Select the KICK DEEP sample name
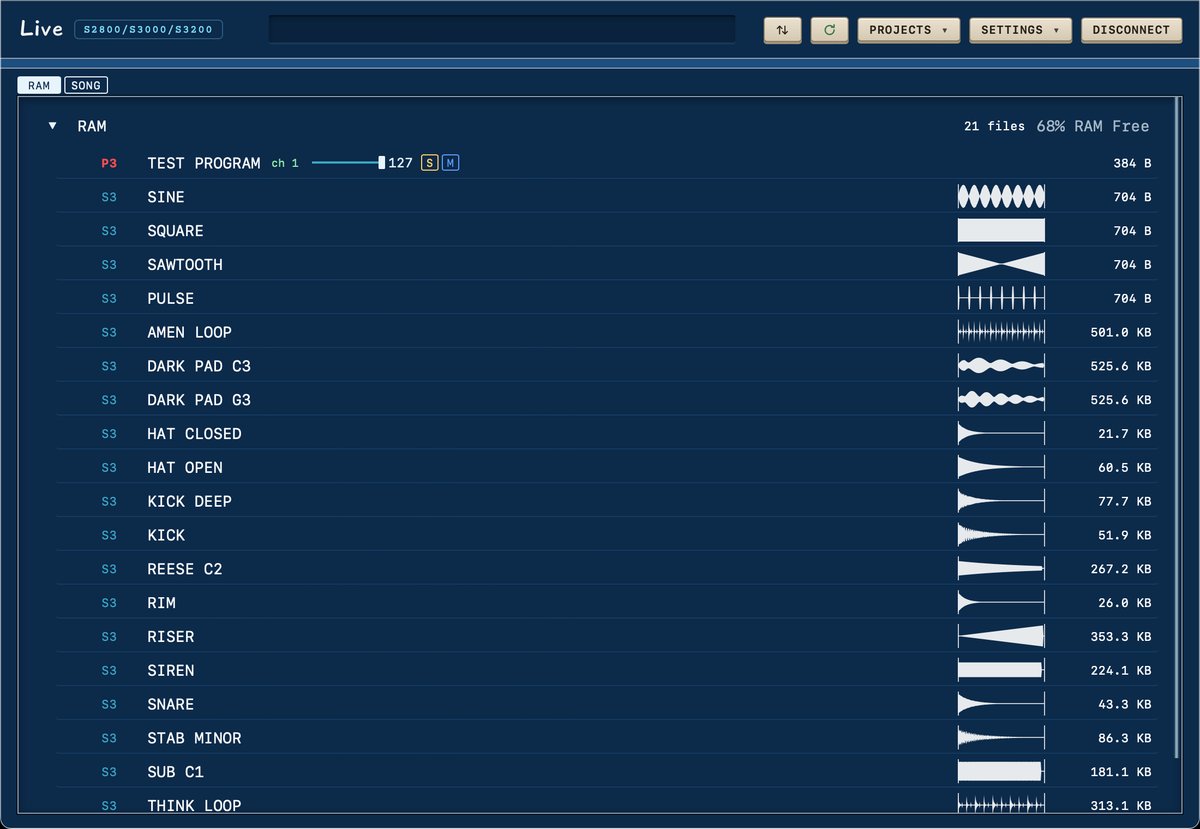This screenshot has width=1200, height=829. coord(189,501)
